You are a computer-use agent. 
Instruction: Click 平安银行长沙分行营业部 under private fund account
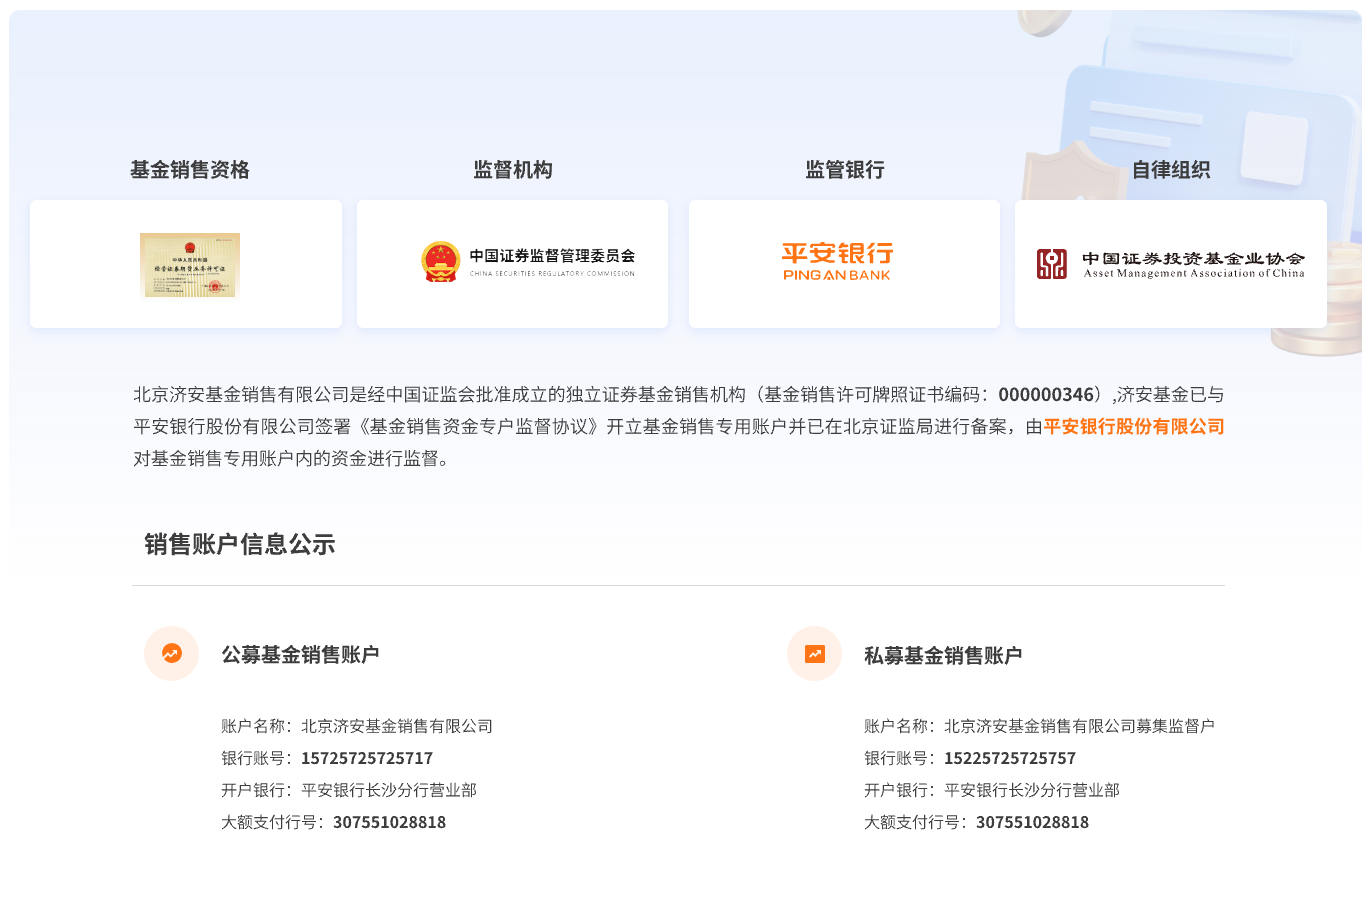coord(1032,790)
